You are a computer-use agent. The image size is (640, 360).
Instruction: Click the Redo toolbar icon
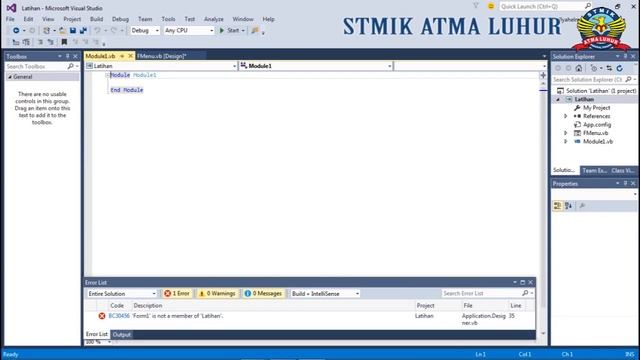pos(114,31)
